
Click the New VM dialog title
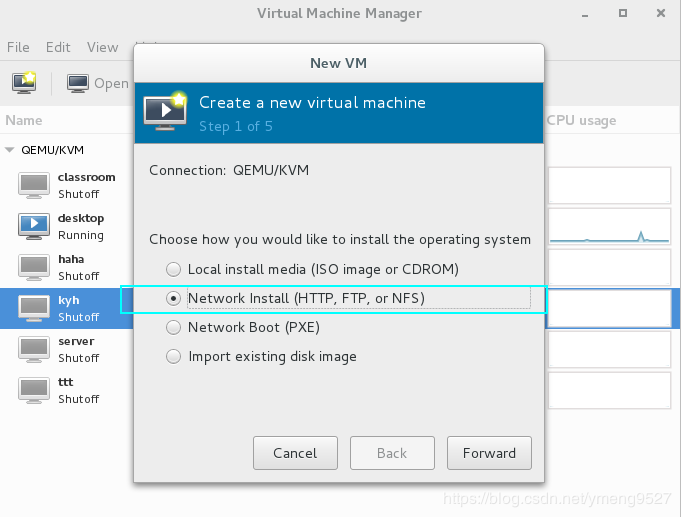click(x=338, y=63)
